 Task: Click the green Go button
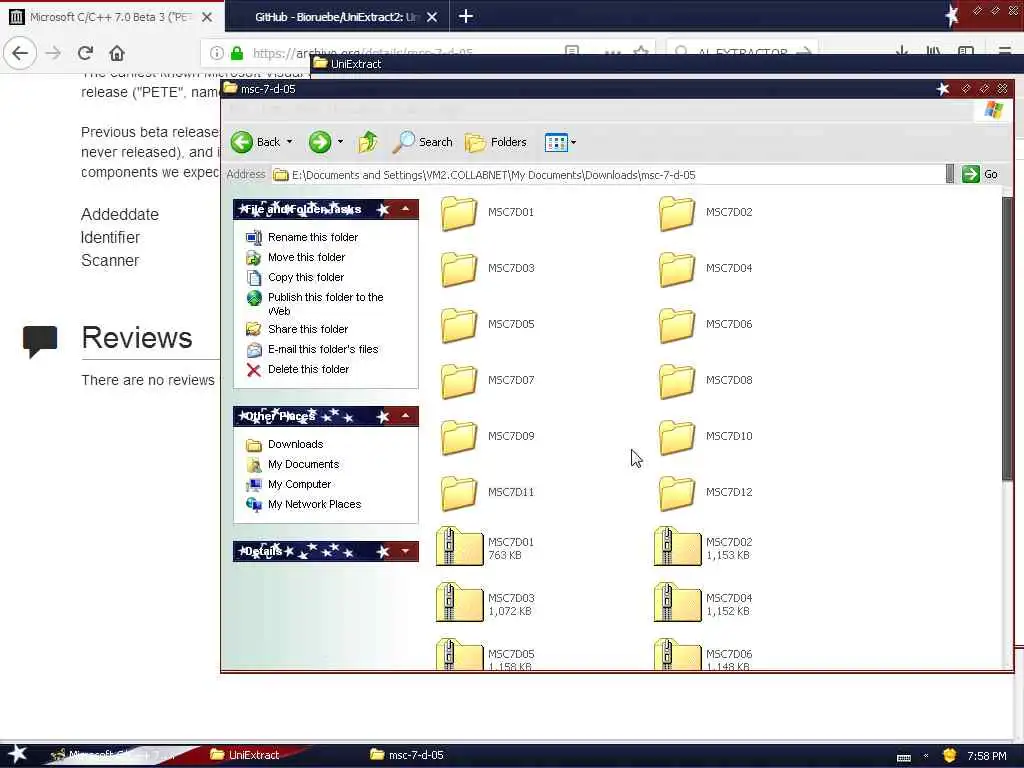980,174
